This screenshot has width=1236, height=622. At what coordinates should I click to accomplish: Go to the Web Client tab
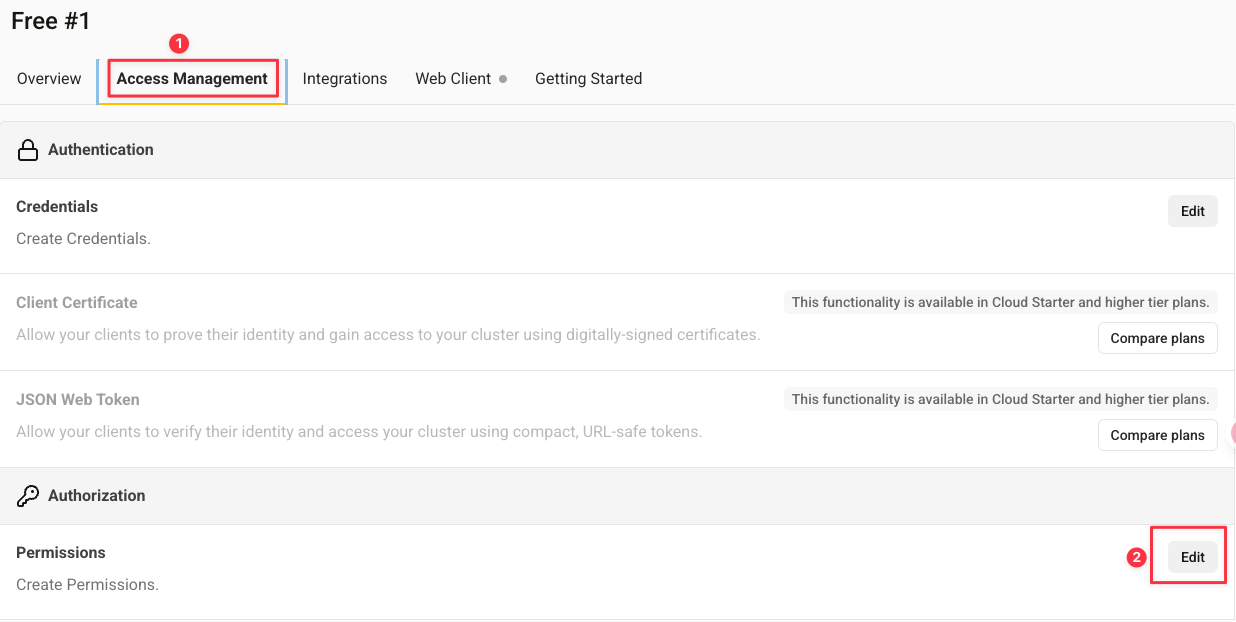452,79
